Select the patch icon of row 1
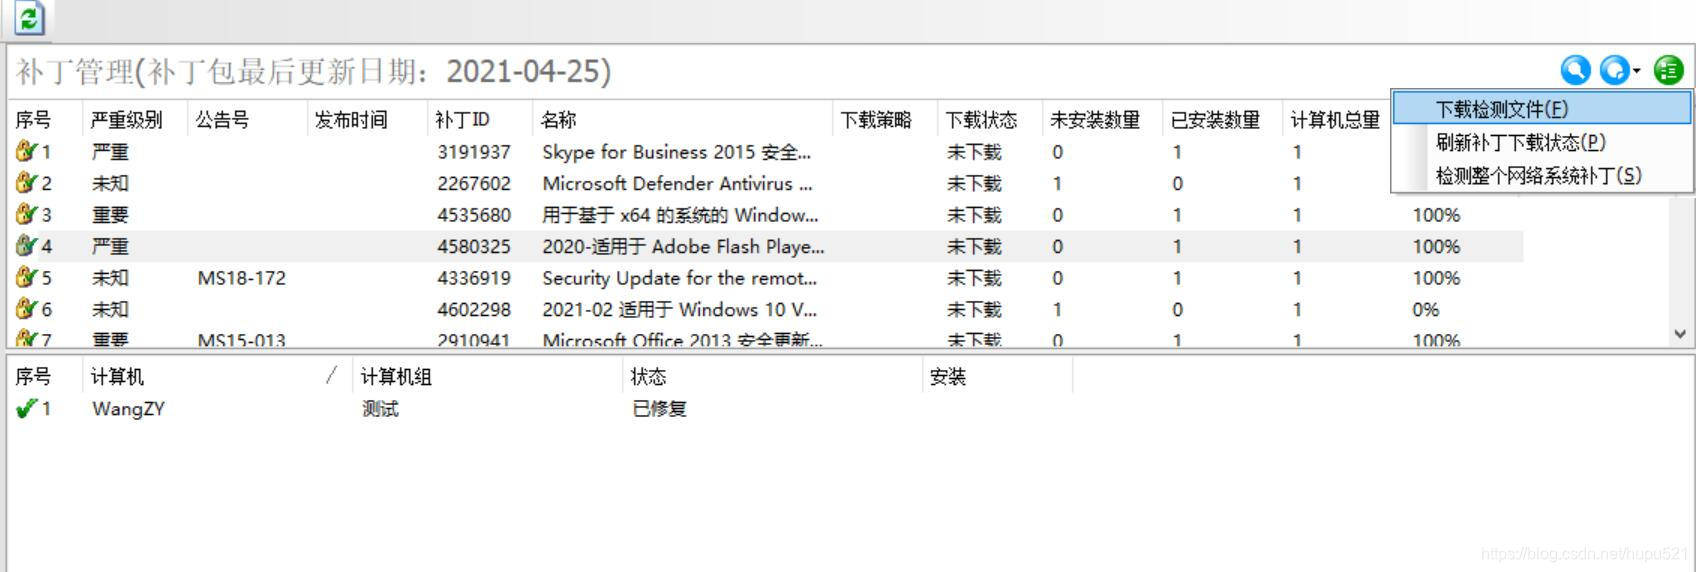Screen dimensions: 1696x572 (26, 151)
